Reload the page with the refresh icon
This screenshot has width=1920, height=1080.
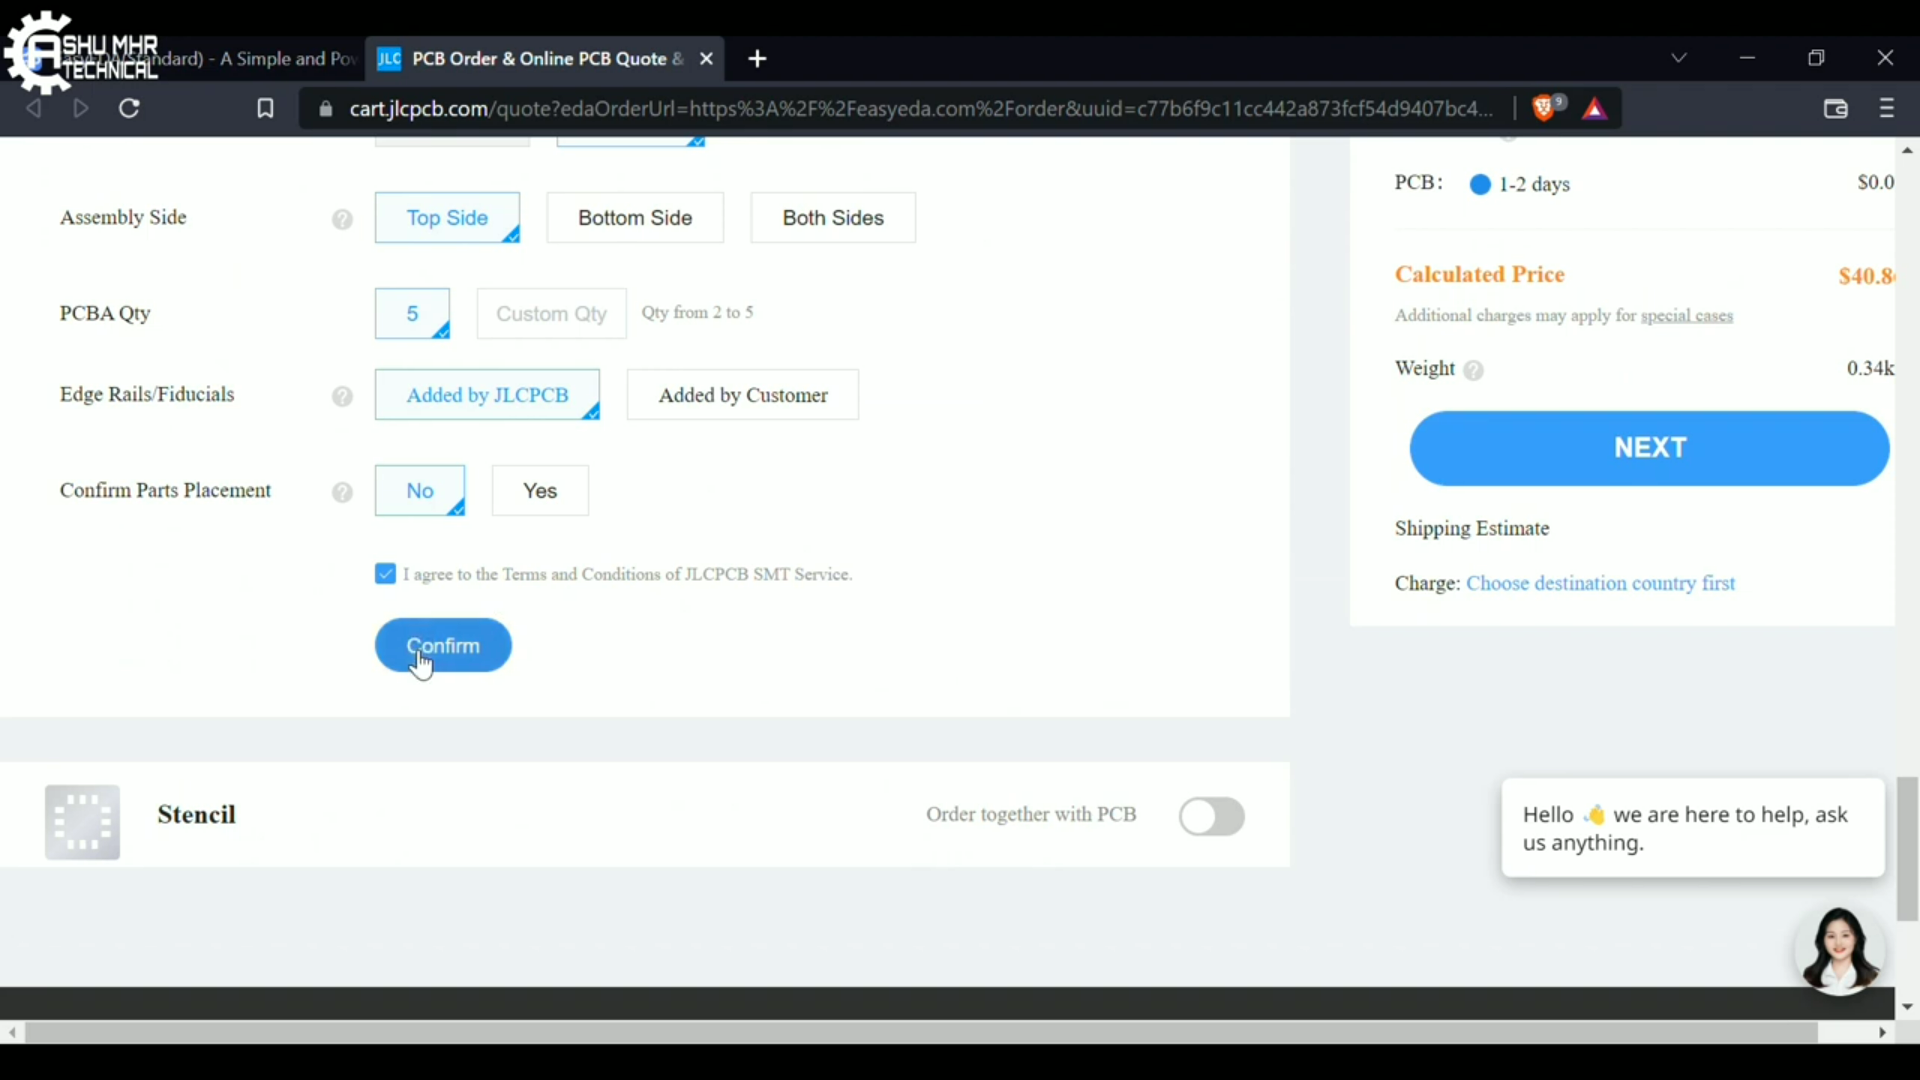[x=129, y=108]
